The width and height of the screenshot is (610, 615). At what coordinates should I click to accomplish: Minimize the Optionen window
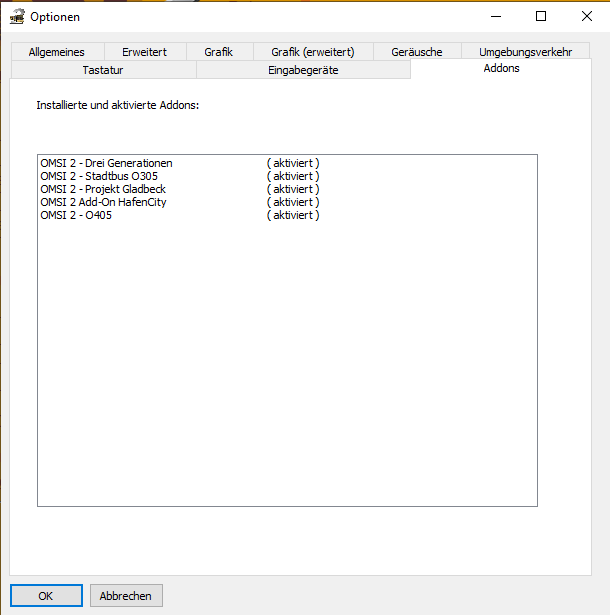496,16
